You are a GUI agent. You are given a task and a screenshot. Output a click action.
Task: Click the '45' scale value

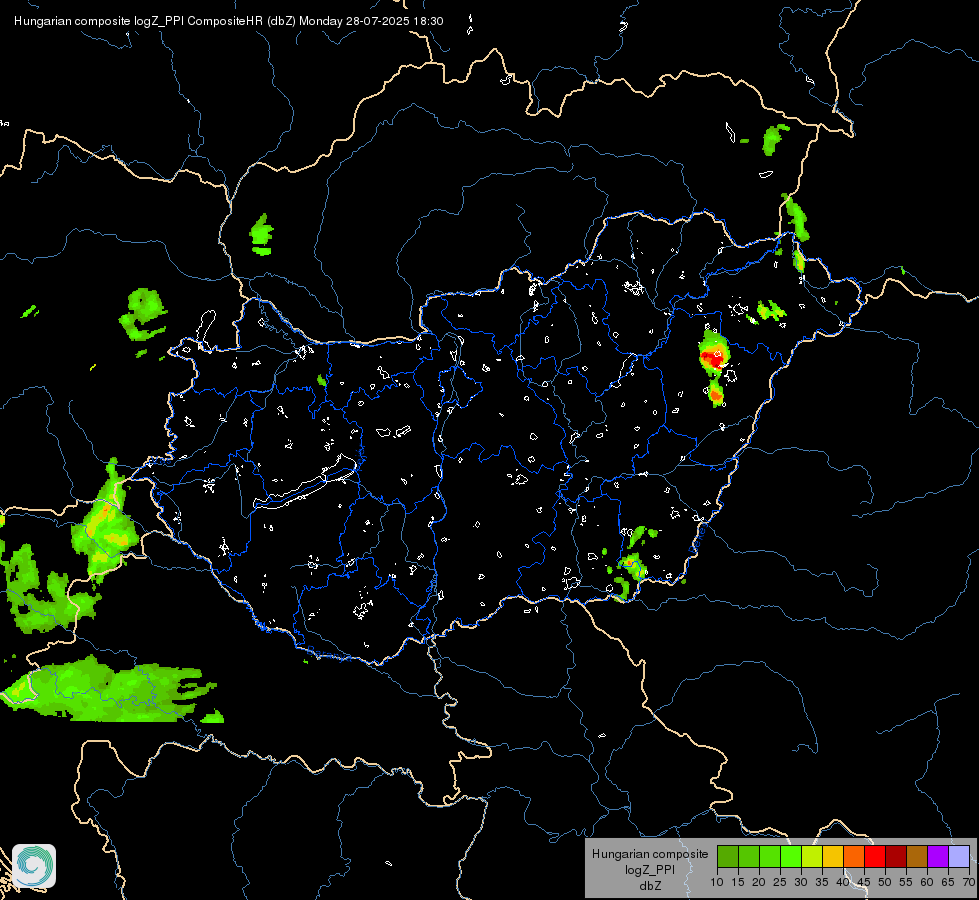(864, 883)
